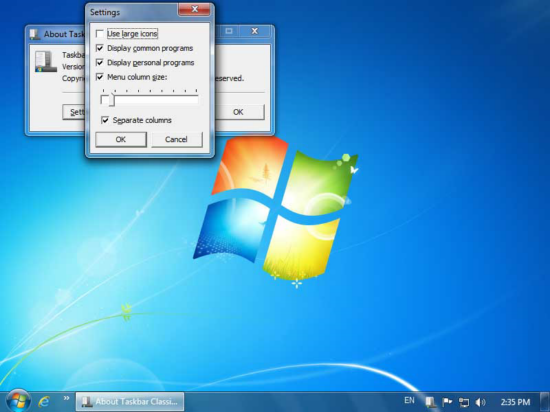Click Settings button in About window
Screen dimensions: 550x412
pos(74,112)
